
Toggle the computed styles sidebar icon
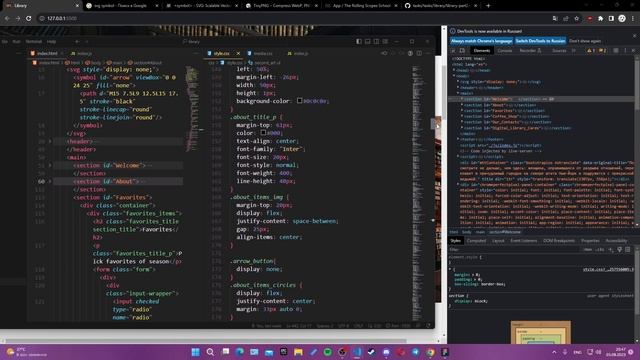[628, 249]
